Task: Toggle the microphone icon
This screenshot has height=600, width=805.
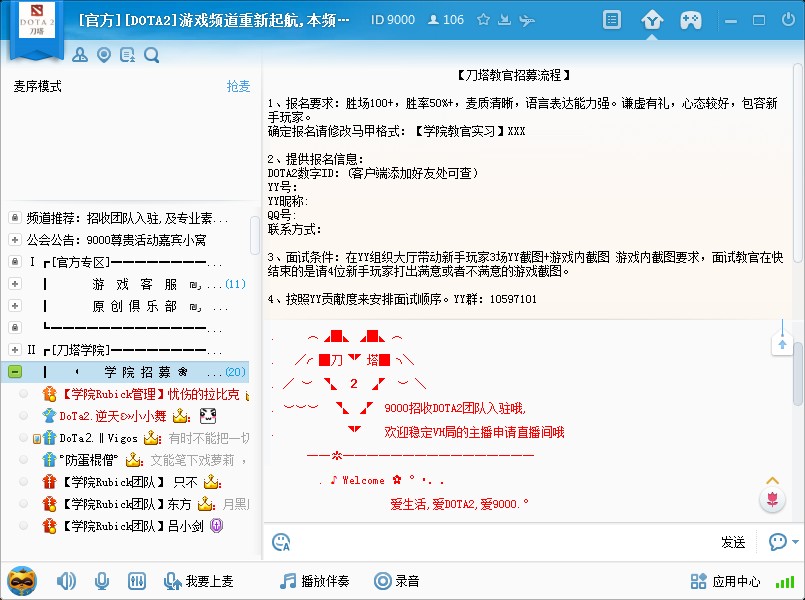Action: [x=102, y=581]
